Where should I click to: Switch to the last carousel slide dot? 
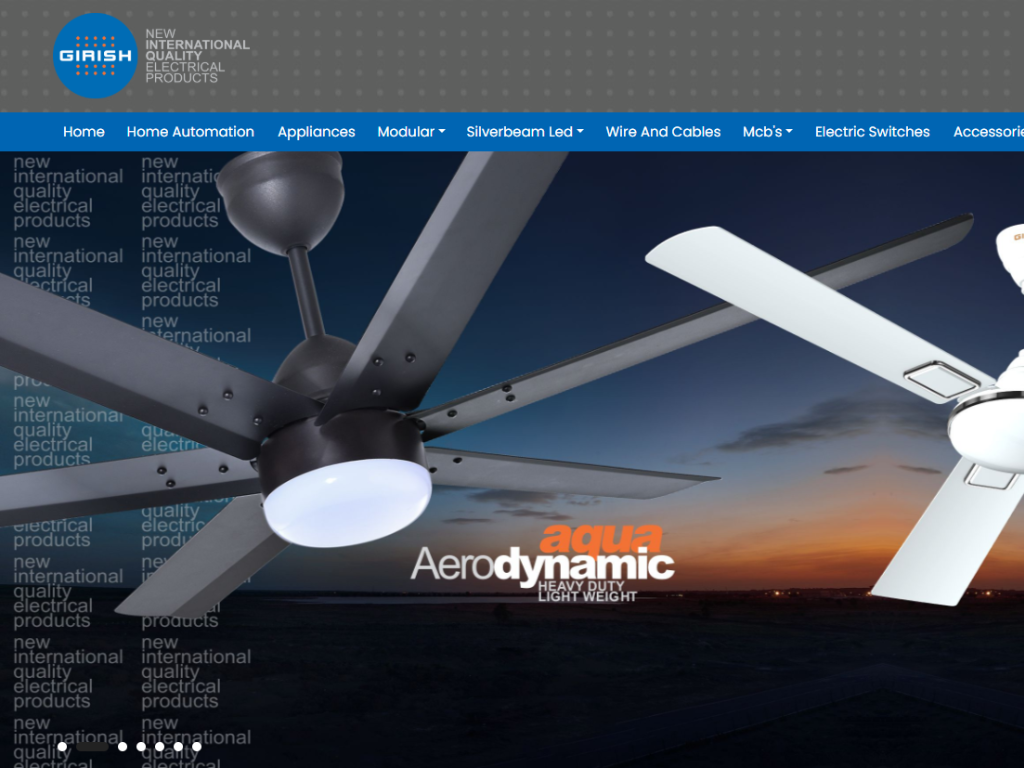pos(196,746)
